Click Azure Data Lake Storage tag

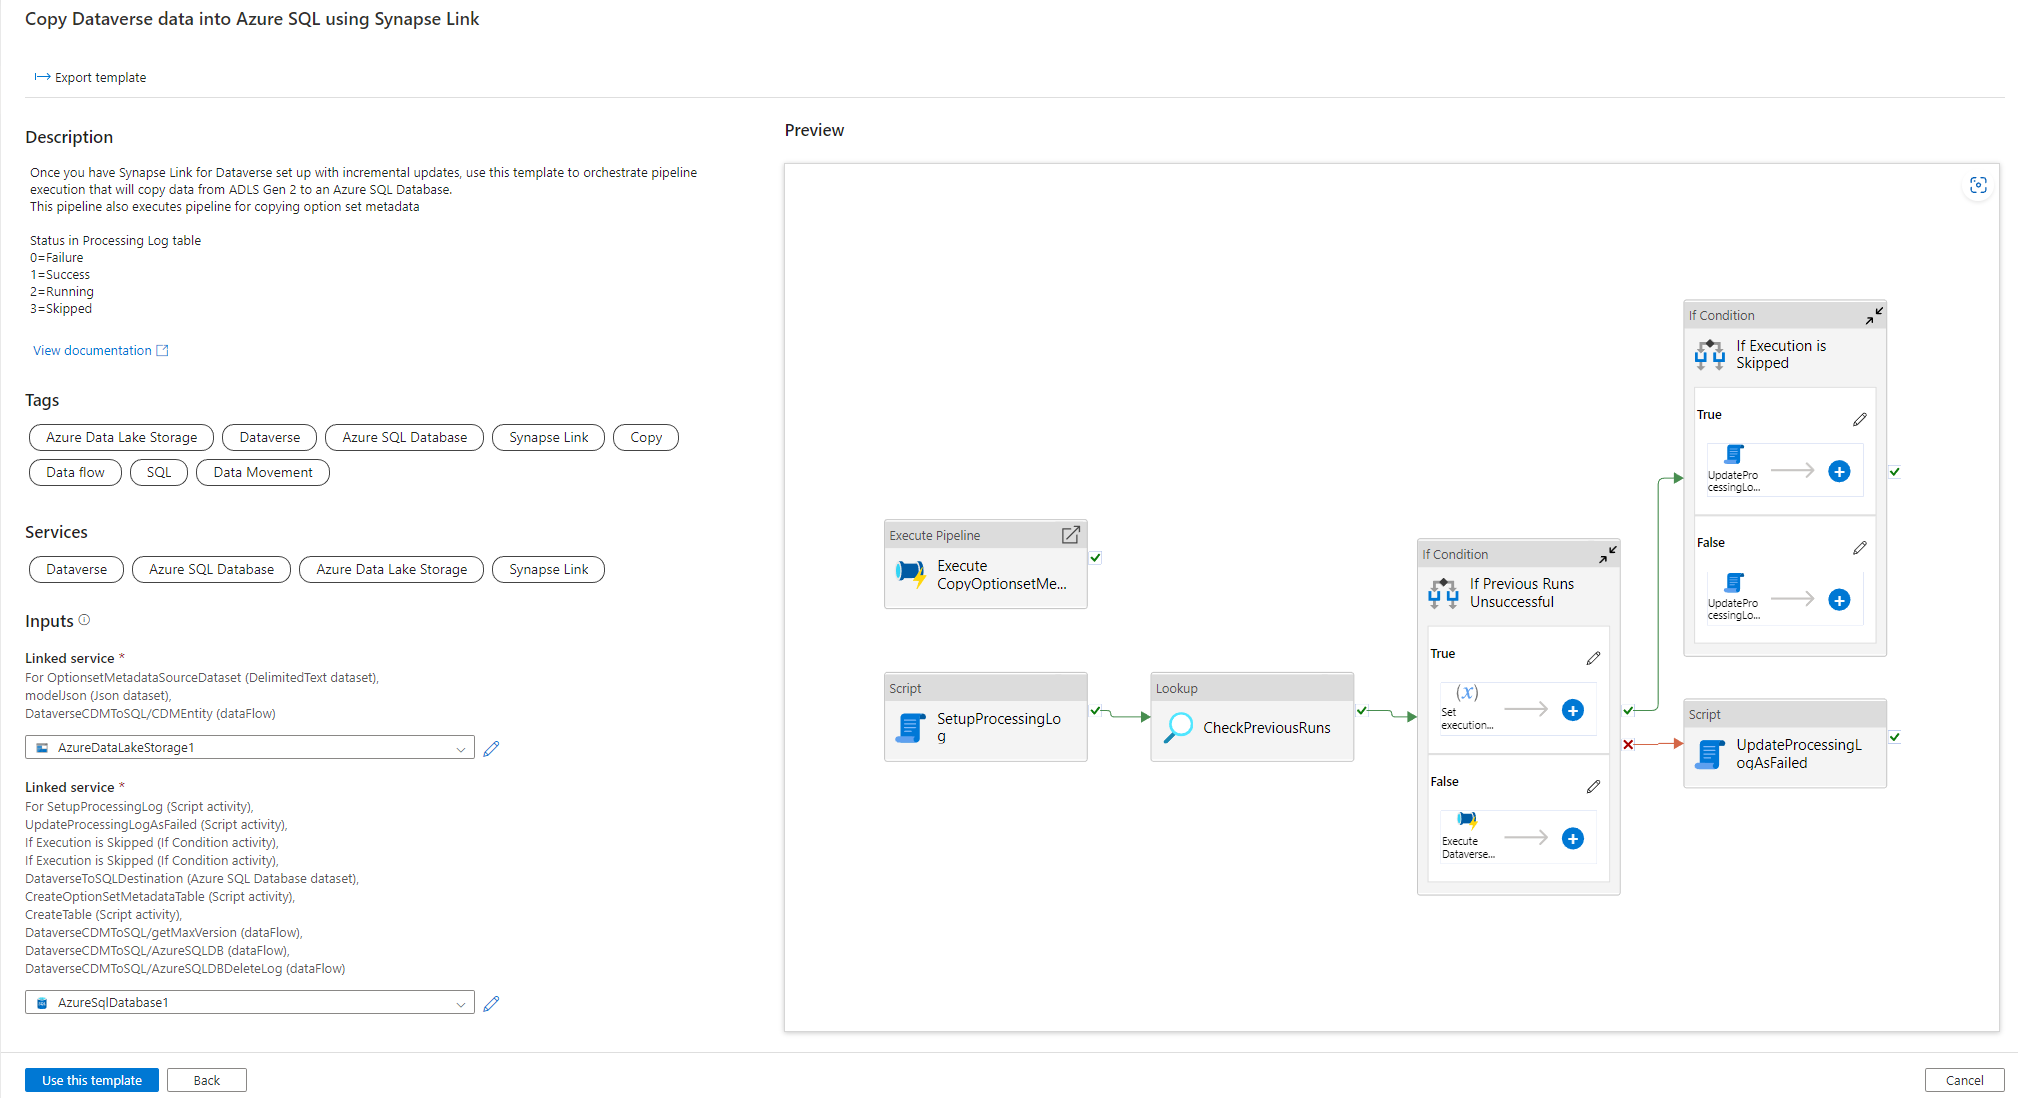tap(121, 437)
